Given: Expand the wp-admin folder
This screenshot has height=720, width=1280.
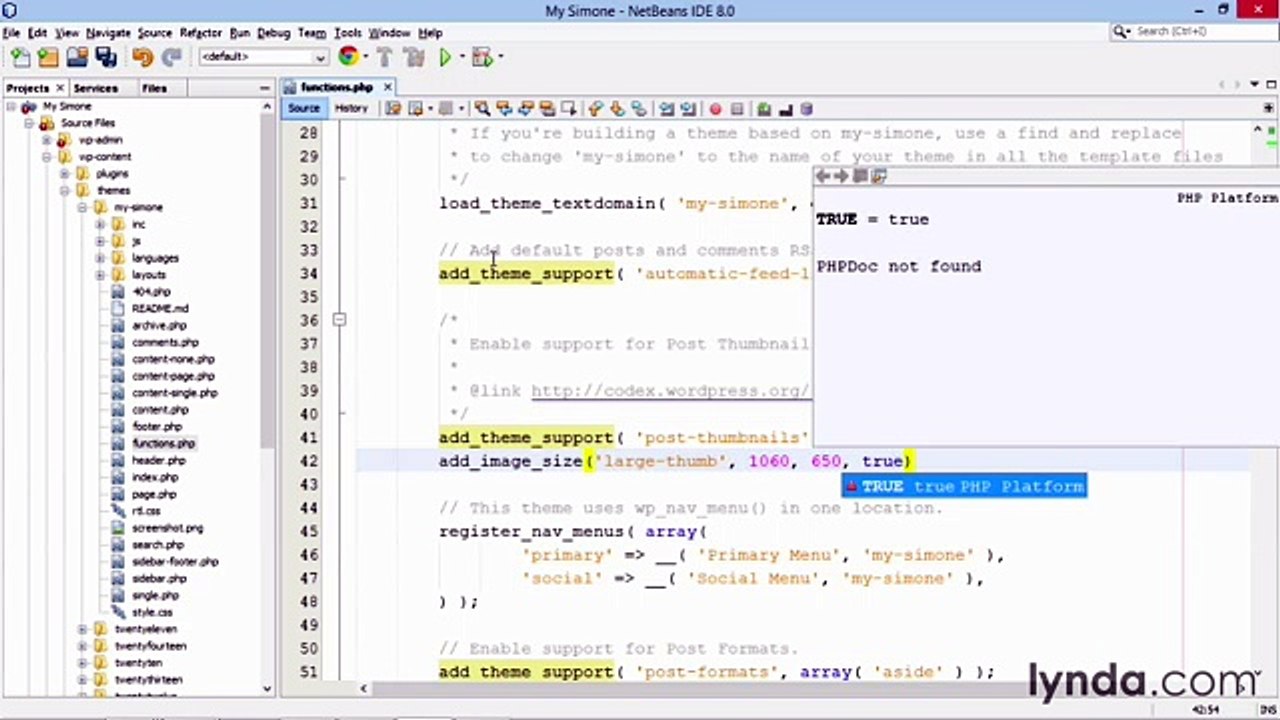Looking at the screenshot, I should (46, 141).
